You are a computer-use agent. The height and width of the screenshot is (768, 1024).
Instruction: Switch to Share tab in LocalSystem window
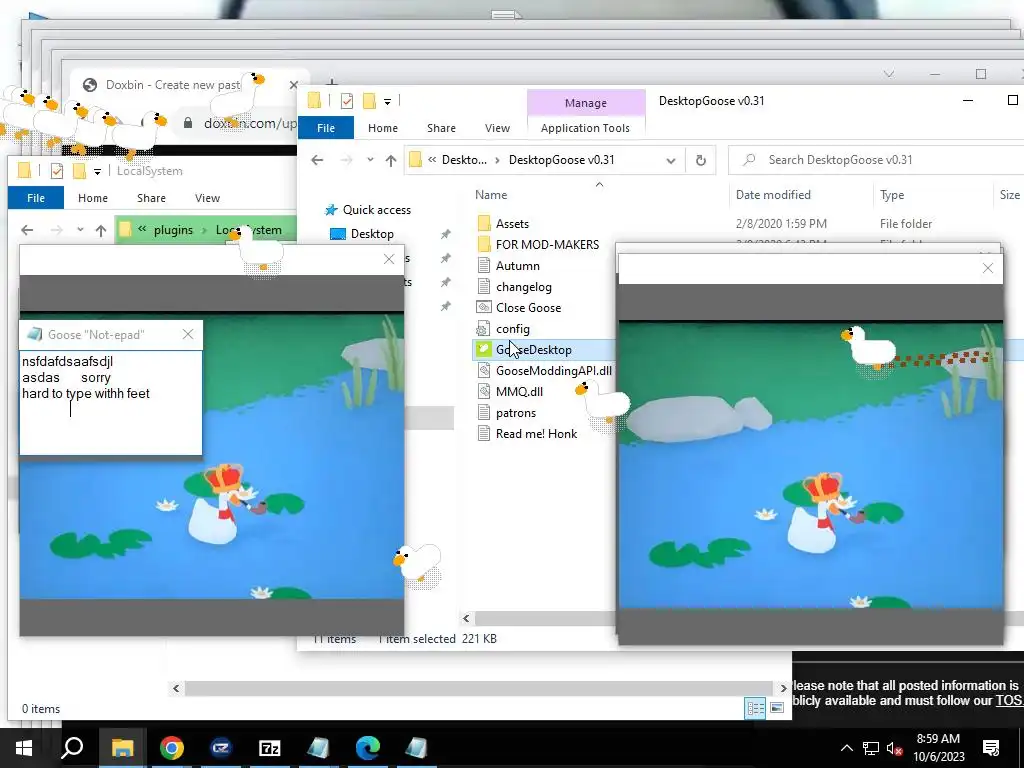[x=151, y=198]
